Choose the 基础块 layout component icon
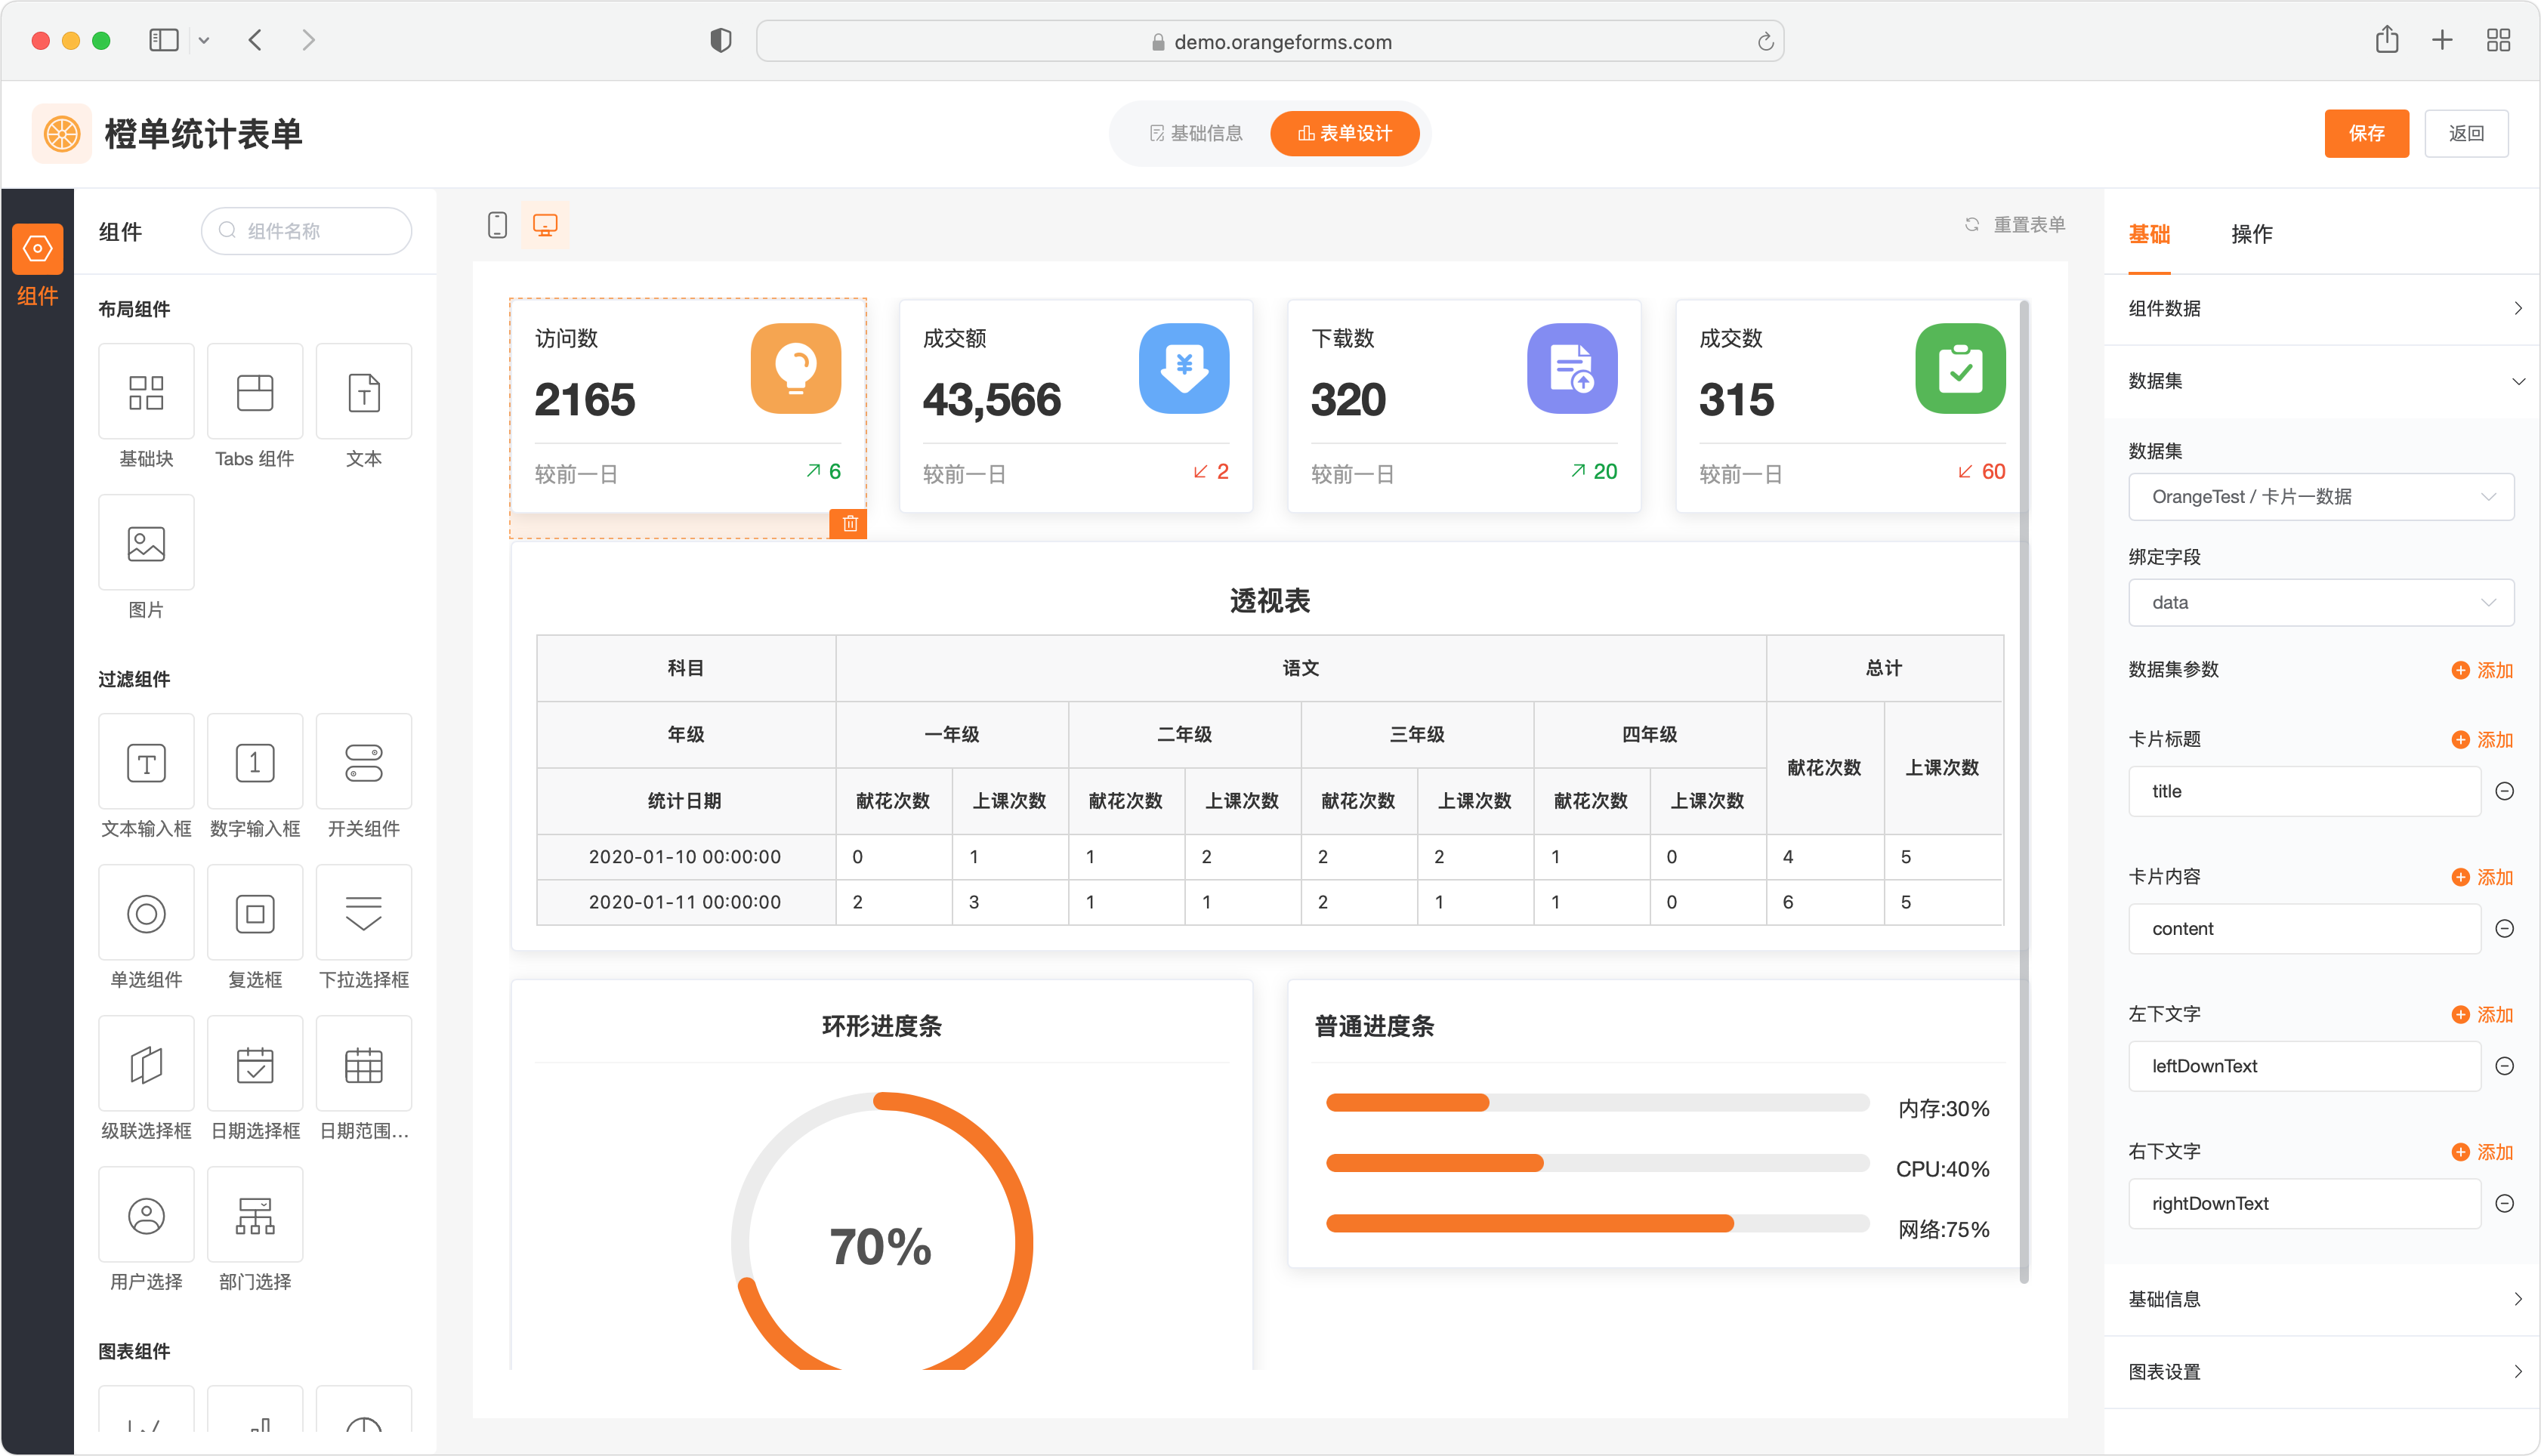Viewport: 2541px width, 1456px height. tap(146, 393)
